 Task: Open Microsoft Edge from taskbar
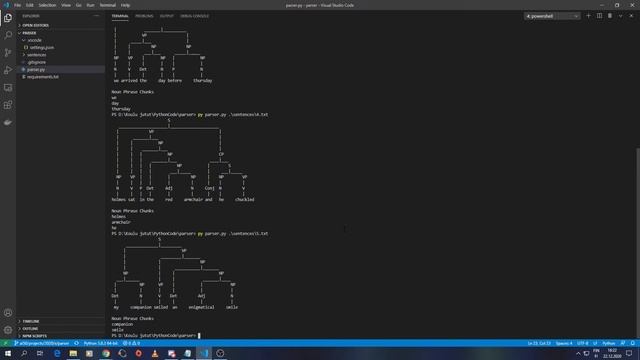[57, 353]
